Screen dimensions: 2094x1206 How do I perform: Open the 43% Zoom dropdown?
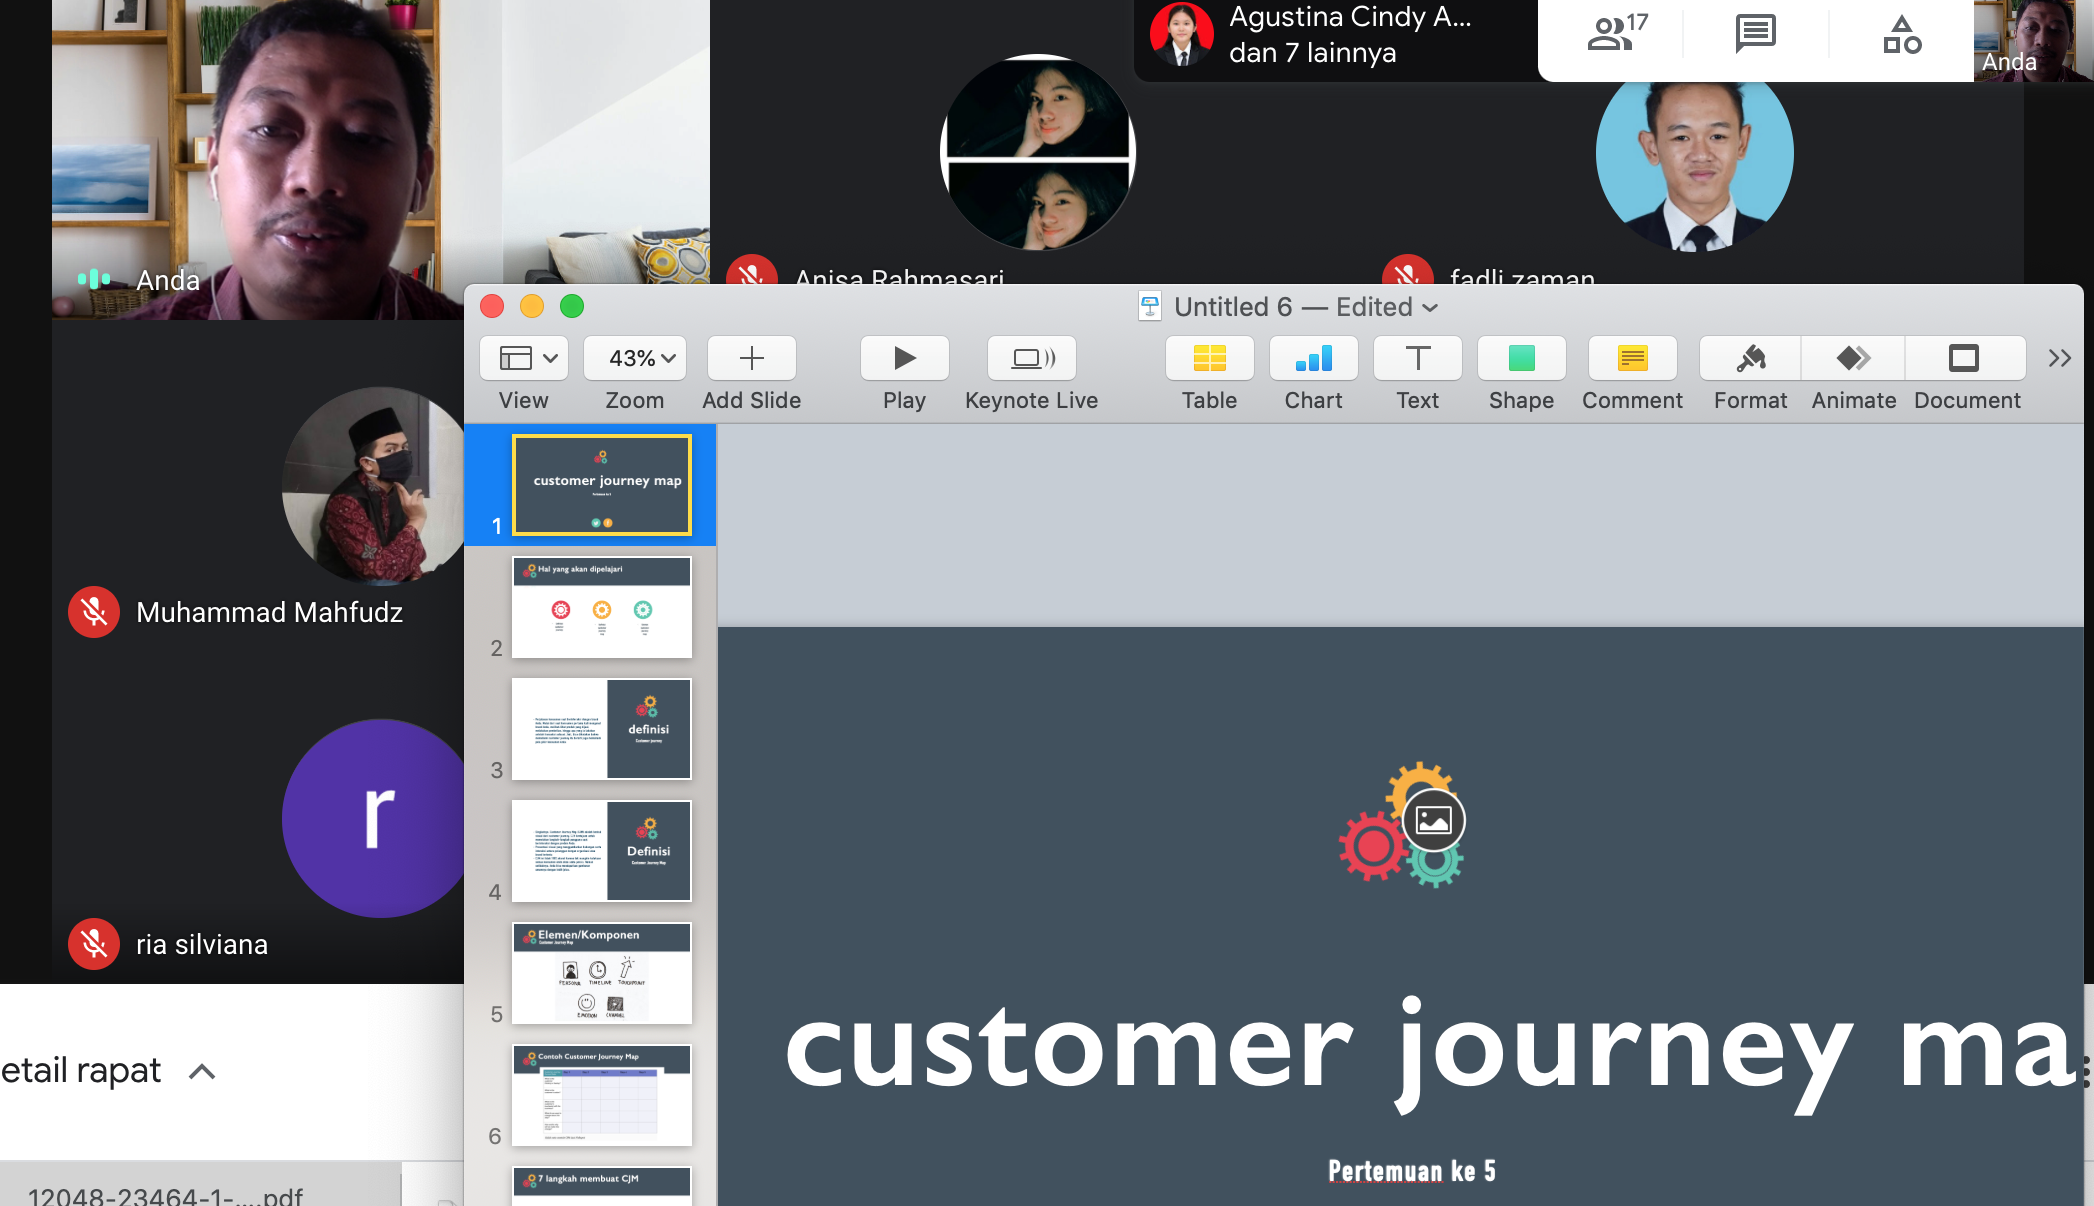(635, 358)
